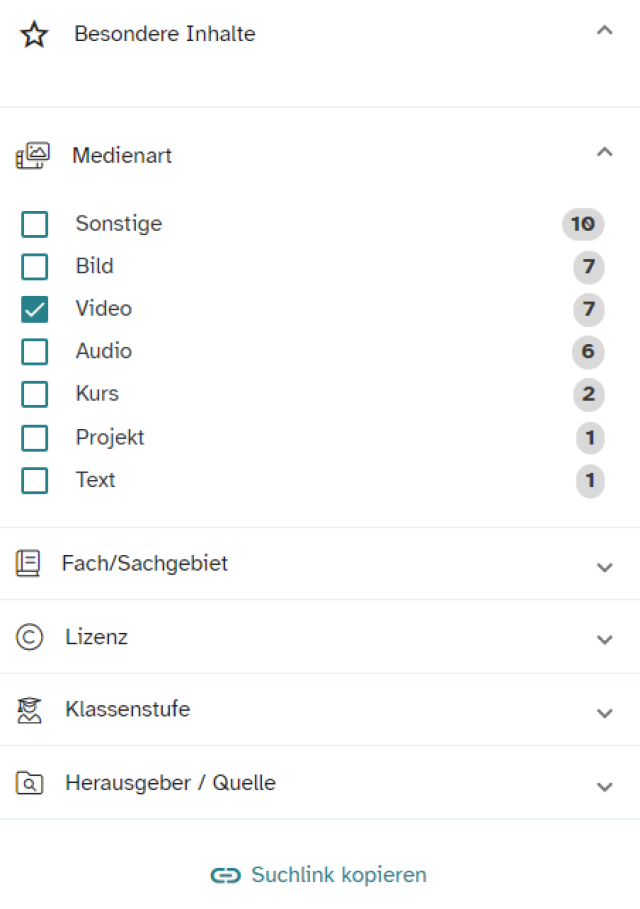The width and height of the screenshot is (640, 909).
Task: Click the book icon beside Fach/Sachgebiet
Action: tap(28, 563)
